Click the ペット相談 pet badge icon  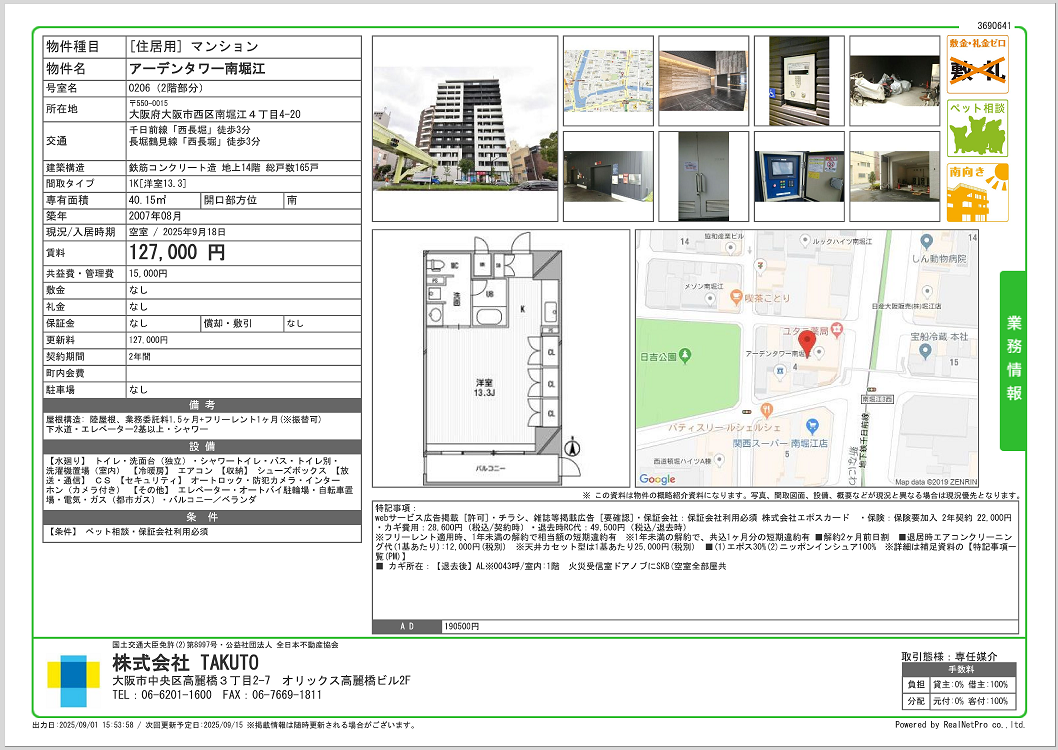tap(977, 128)
